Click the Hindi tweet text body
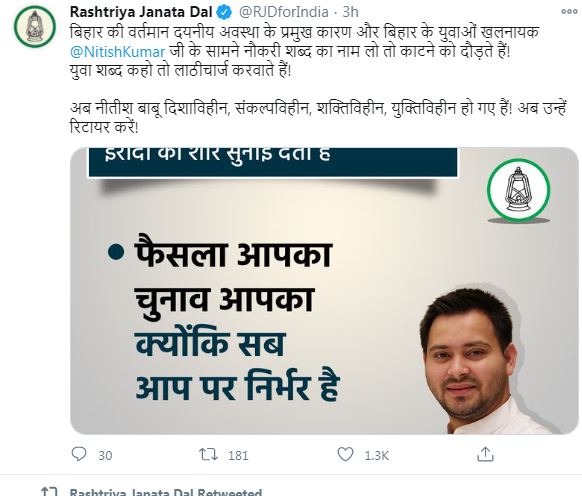Screen dimensions: 582x496 [318, 79]
